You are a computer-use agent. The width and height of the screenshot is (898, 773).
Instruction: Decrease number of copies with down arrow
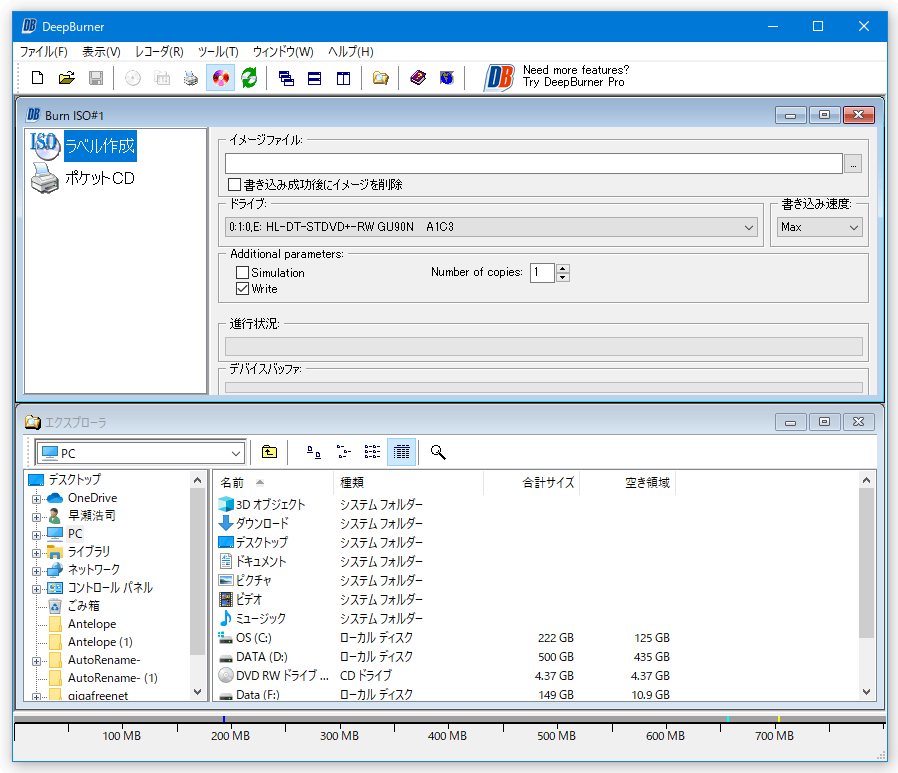coord(563,278)
